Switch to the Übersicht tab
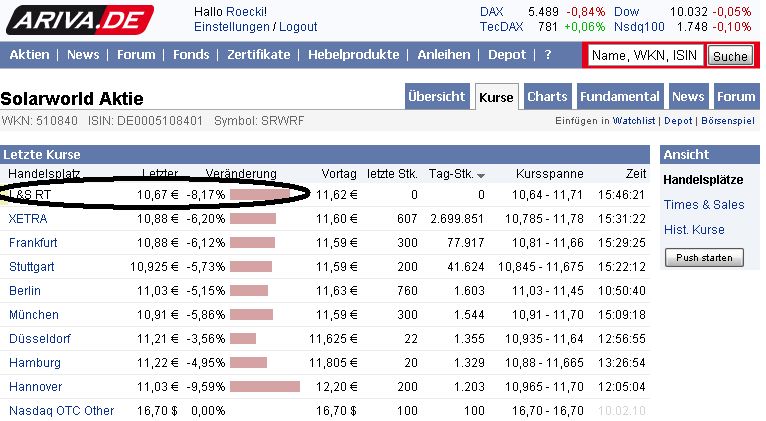The image size is (766, 421). pos(437,97)
